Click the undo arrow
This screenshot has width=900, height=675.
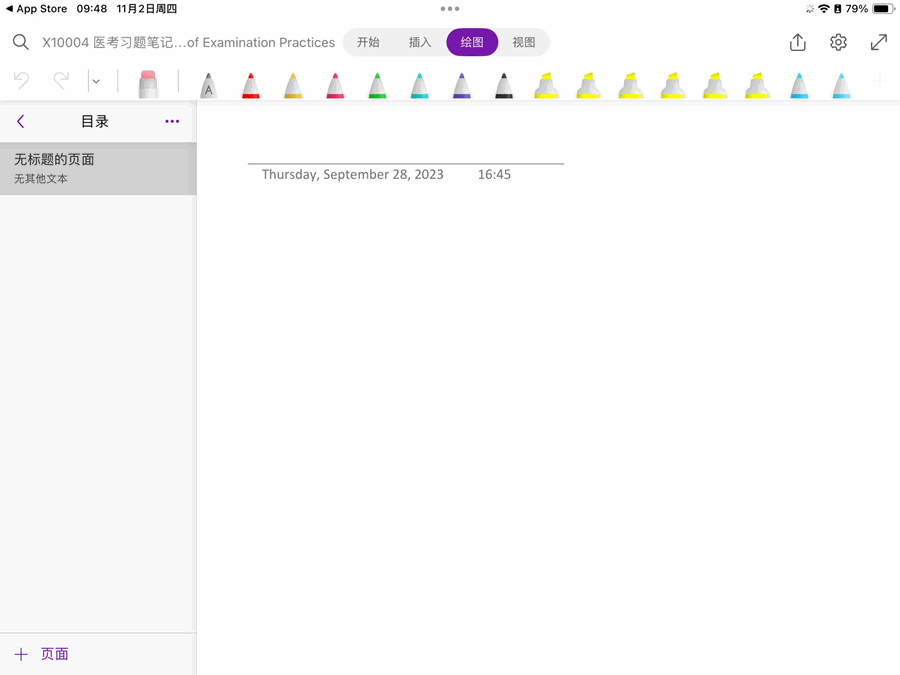tap(21, 80)
